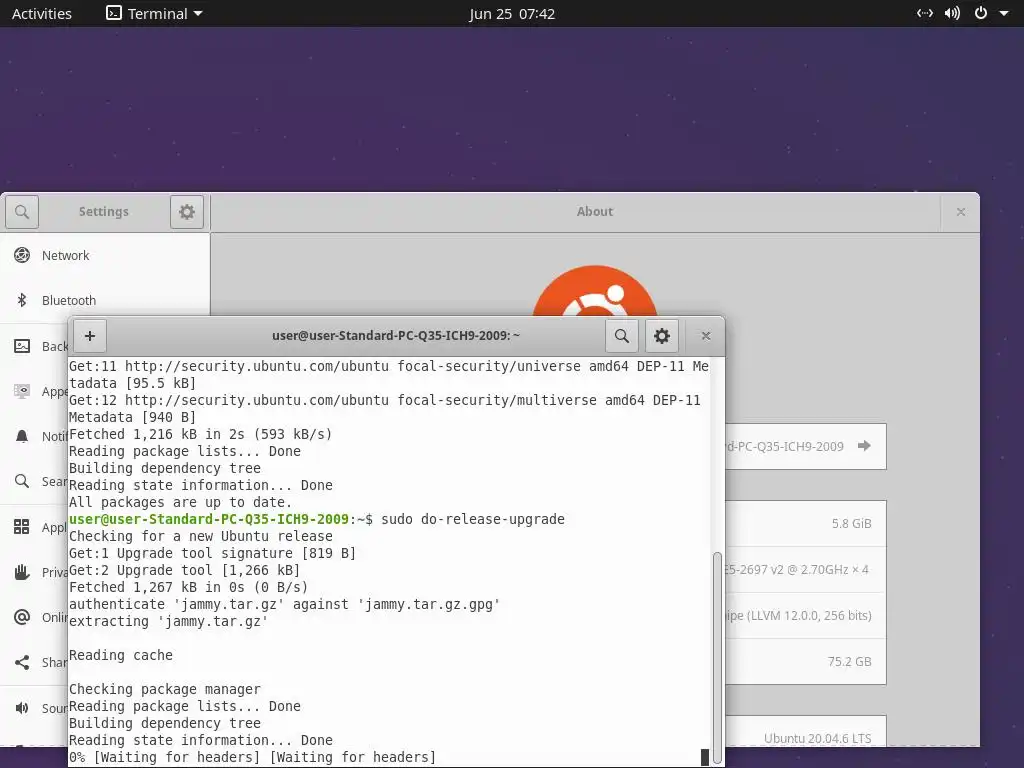Viewport: 1024px width, 768px height.
Task: Click the 'Checking for a new Ubuntu release' line
Action: tap(200, 536)
